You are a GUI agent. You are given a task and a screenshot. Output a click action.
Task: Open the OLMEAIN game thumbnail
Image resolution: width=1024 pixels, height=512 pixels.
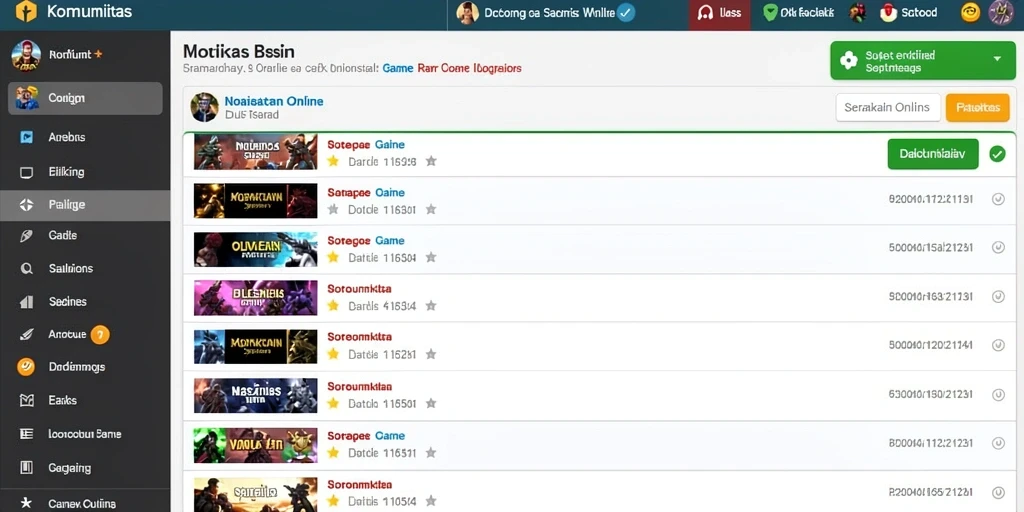pyautogui.click(x=255, y=249)
